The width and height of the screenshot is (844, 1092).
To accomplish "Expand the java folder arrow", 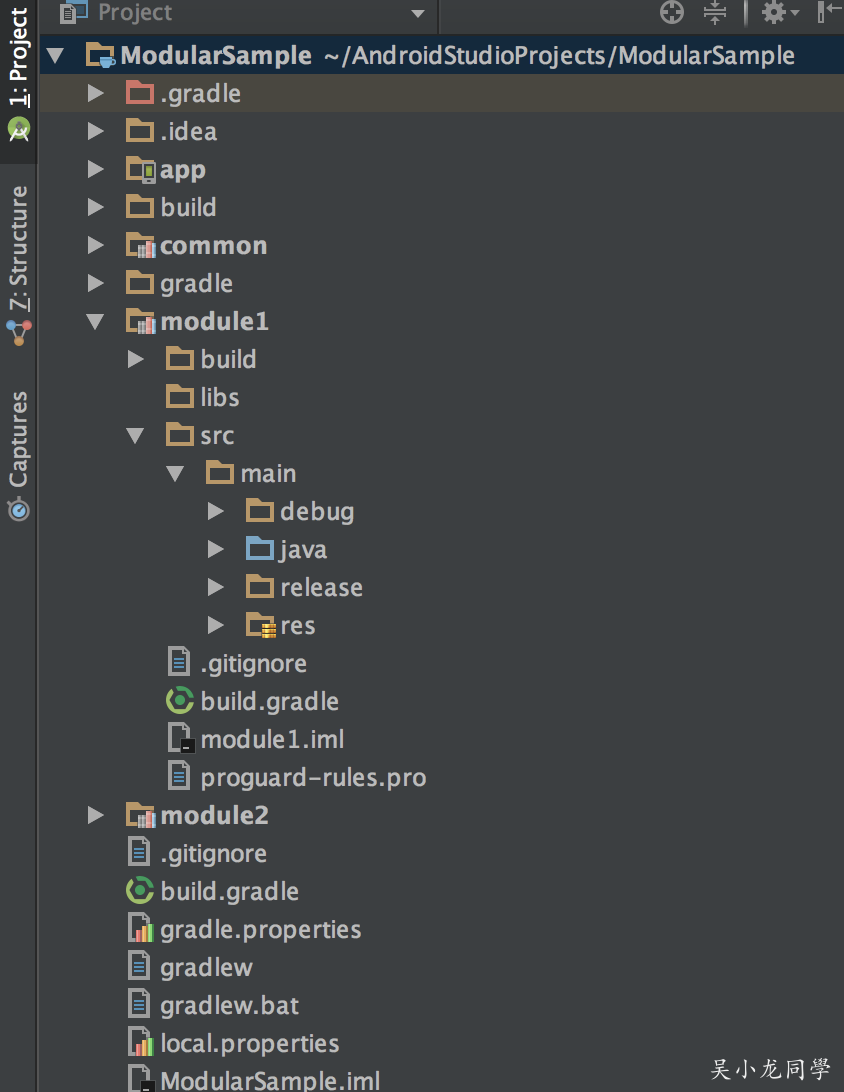I will point(216,549).
